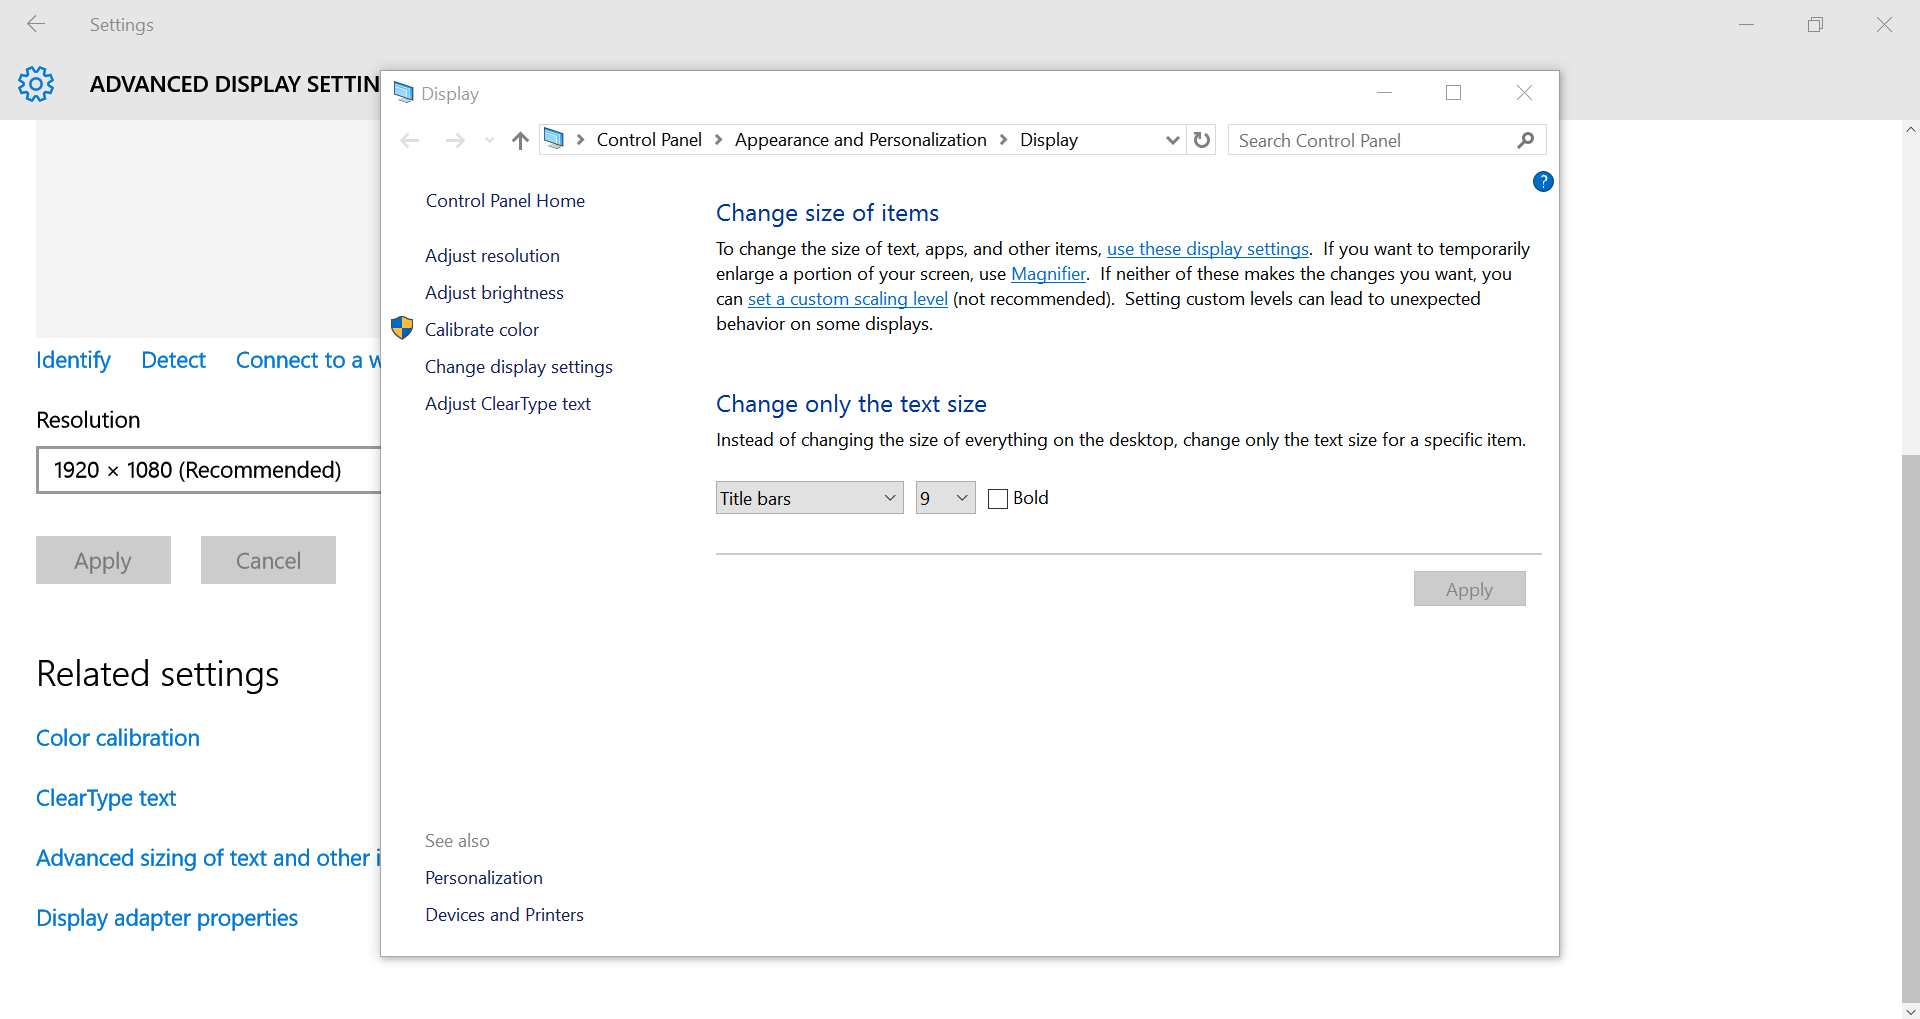Open Display adapter properties link

click(167, 918)
